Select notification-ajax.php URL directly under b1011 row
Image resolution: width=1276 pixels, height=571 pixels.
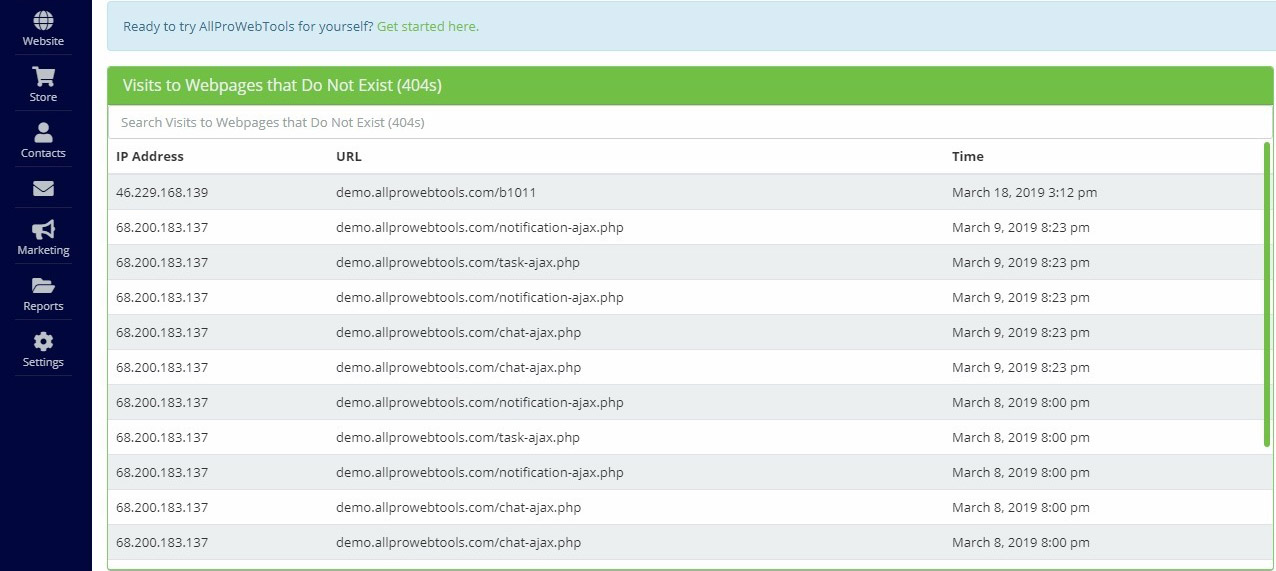pos(480,227)
